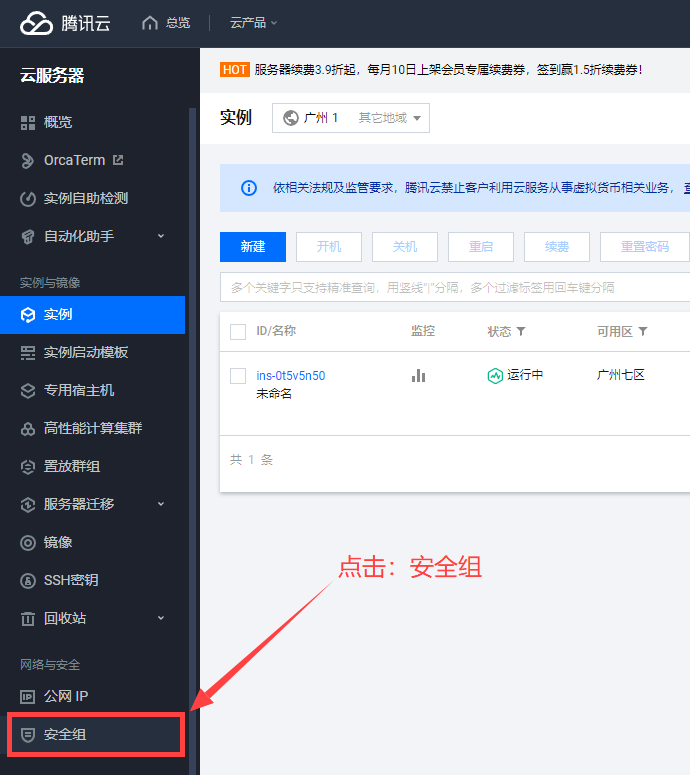Screen dimensions: 690x775
Task: Click the OrcaTerm sidebar icon
Action: pos(28,160)
